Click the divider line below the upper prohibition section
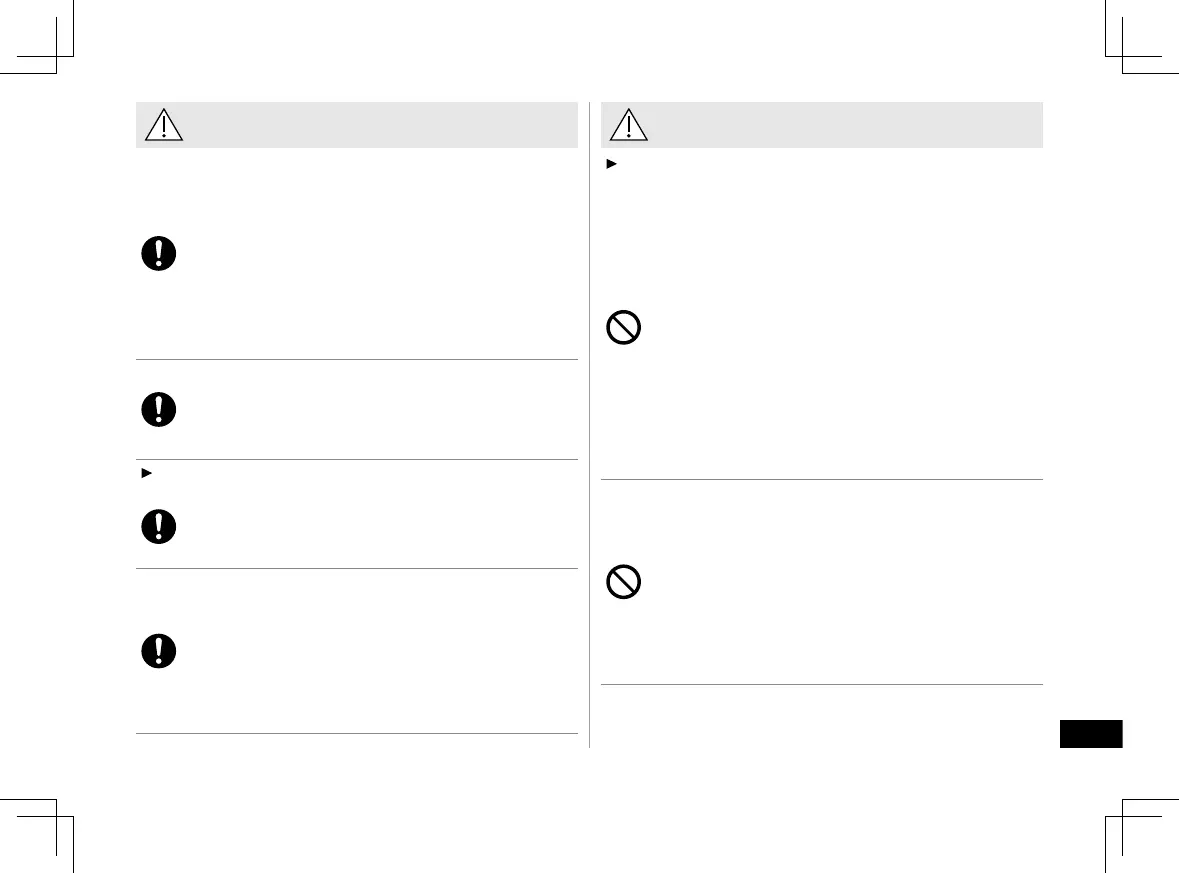 822,479
